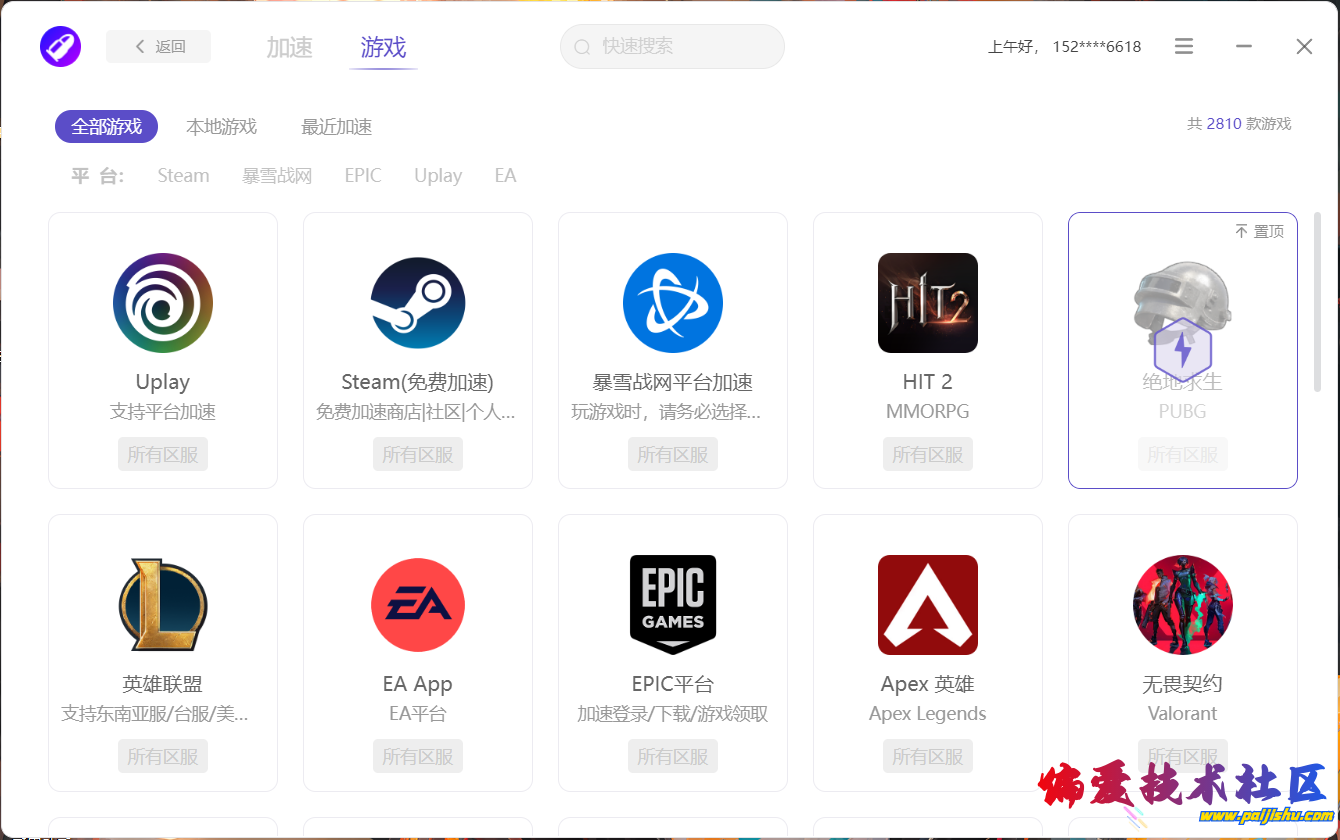Select the 本地游戏 filter tab
The image size is (1340, 840).
[x=221, y=127]
